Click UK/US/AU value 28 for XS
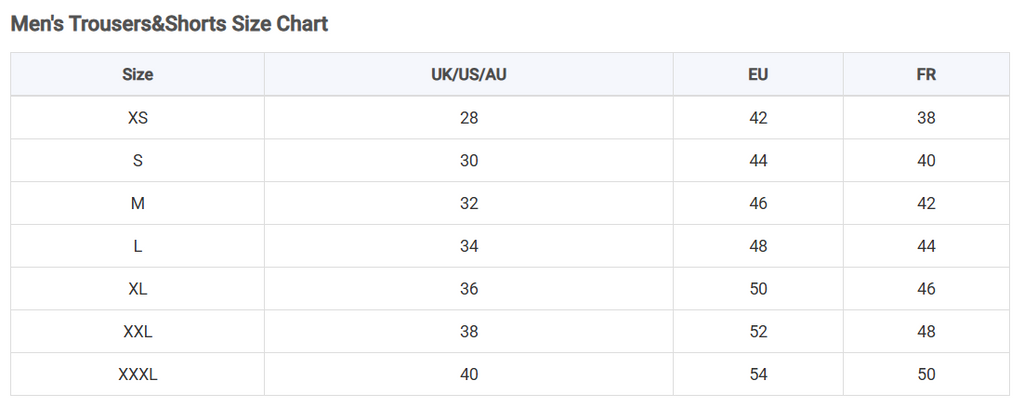The image size is (1024, 407). pos(469,118)
